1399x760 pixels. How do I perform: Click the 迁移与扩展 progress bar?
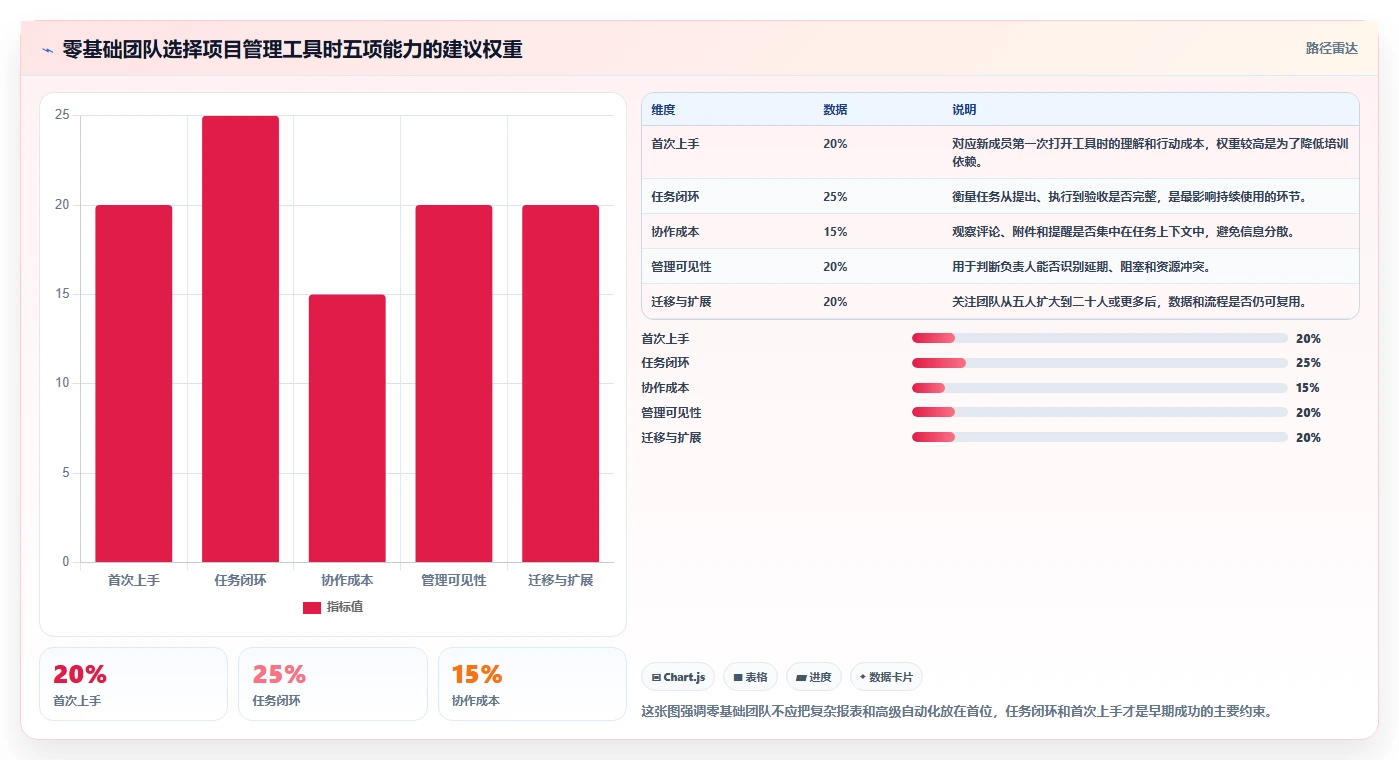click(1099, 437)
